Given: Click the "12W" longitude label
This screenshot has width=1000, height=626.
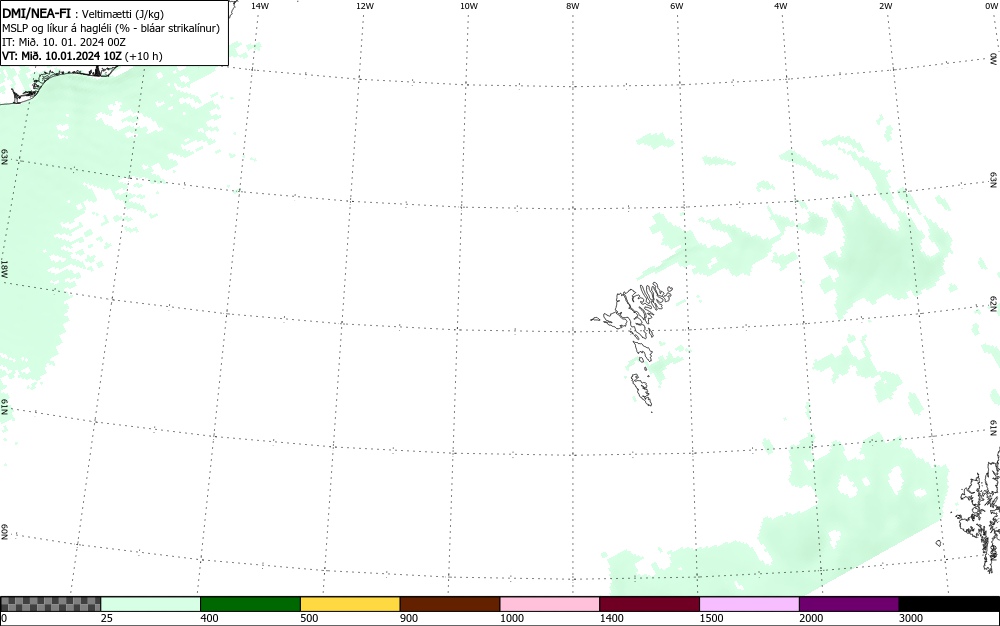Looking at the screenshot, I should [x=365, y=6].
